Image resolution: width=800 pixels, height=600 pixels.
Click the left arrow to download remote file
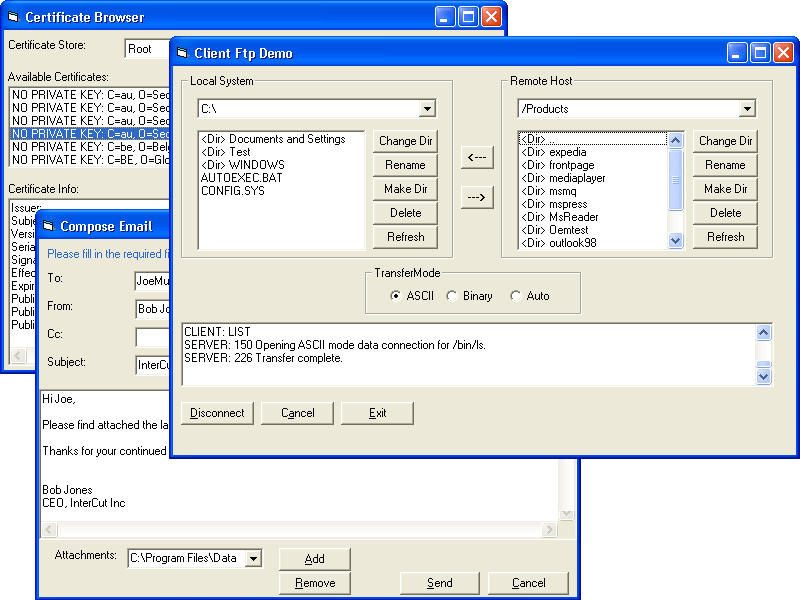pyautogui.click(x=477, y=157)
